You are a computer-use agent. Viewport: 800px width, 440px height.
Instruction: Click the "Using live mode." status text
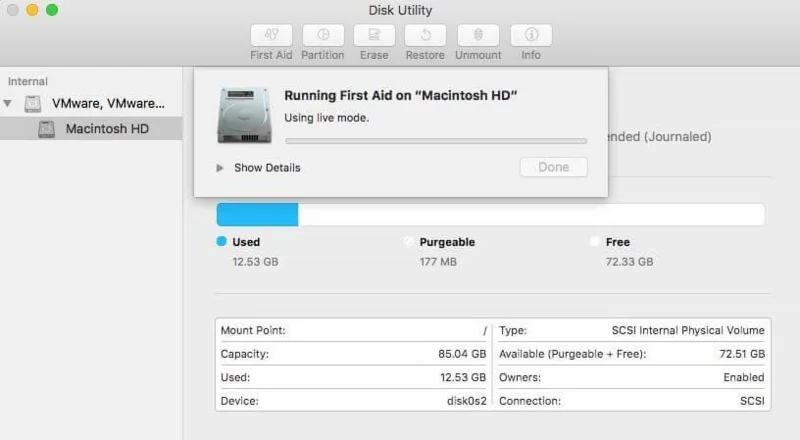(327, 118)
